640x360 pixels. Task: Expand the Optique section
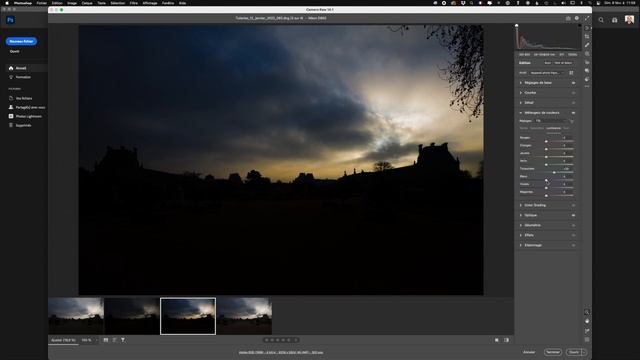[521, 215]
